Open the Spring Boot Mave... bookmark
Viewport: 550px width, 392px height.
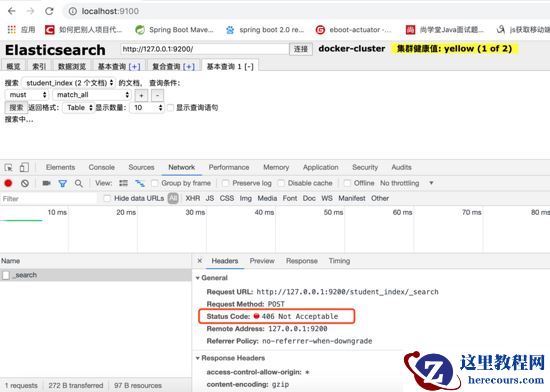pos(174,30)
